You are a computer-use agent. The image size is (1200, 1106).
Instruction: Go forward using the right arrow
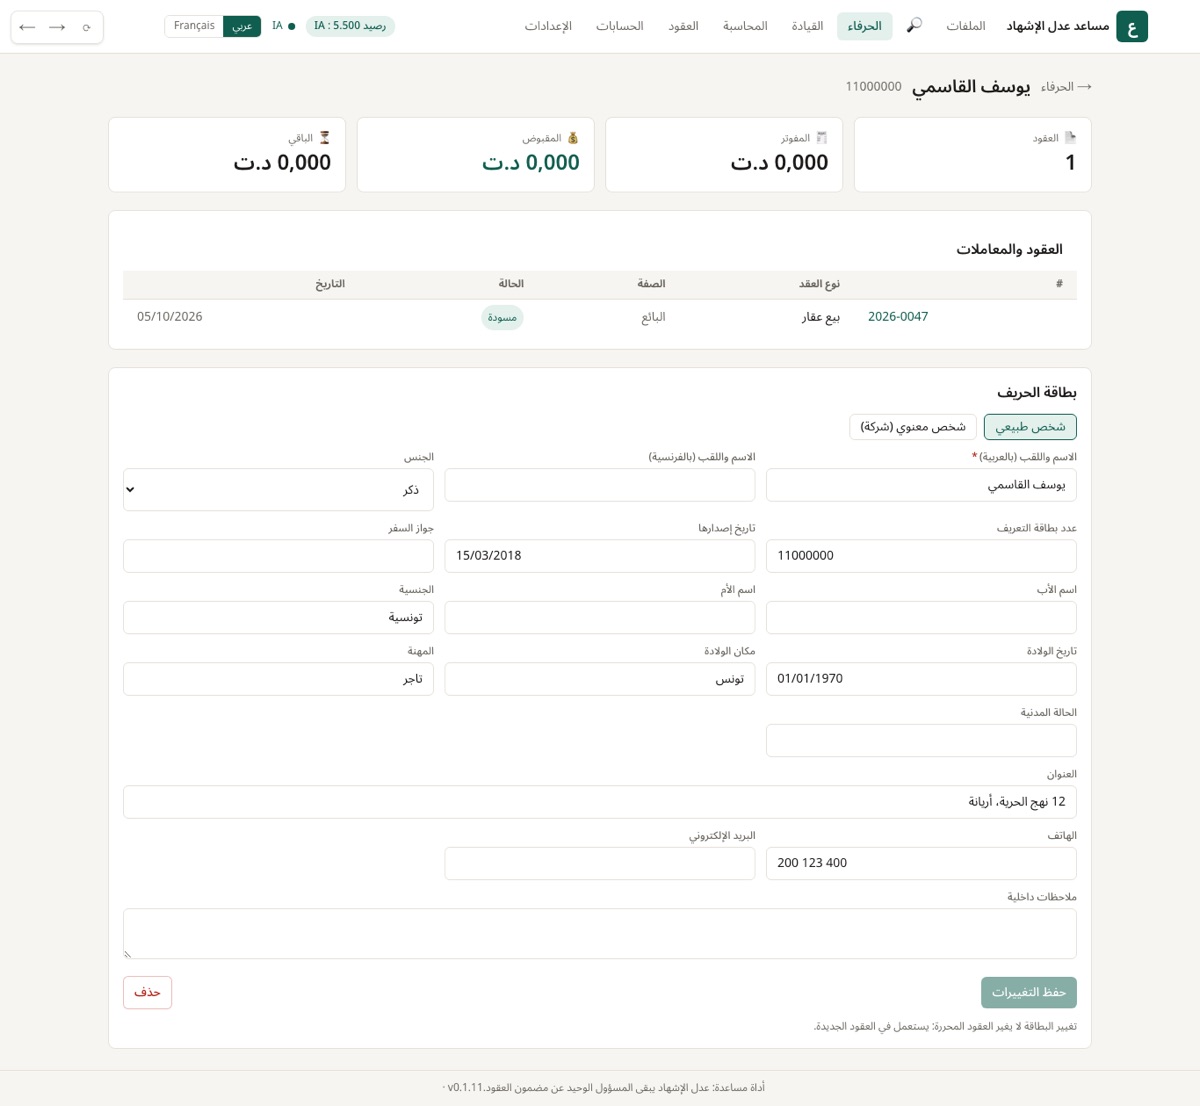[x=57, y=27]
